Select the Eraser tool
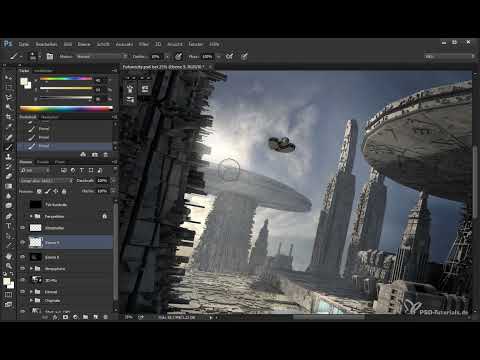Image resolution: width=480 pixels, height=360 pixels. pyautogui.click(x=9, y=176)
